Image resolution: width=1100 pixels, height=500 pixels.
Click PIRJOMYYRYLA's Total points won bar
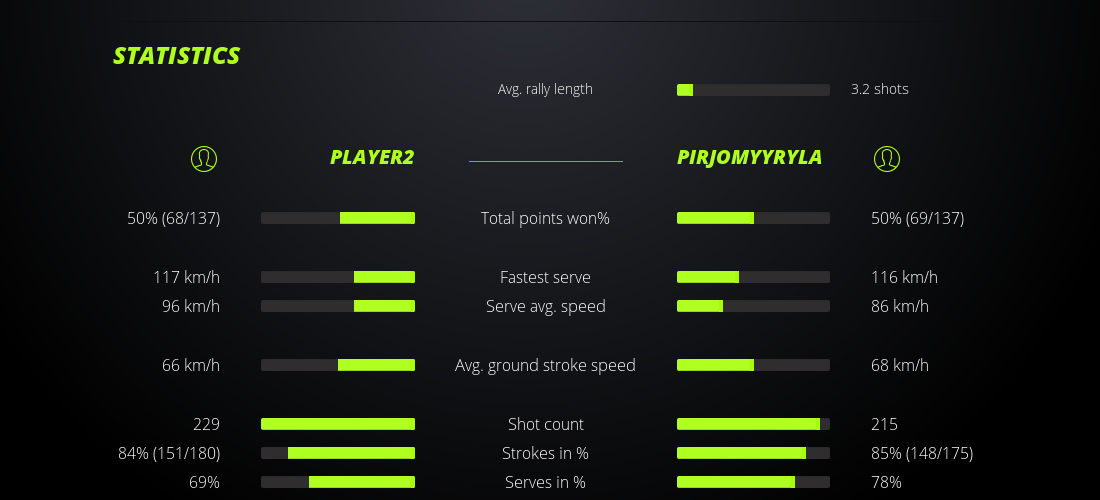click(753, 218)
